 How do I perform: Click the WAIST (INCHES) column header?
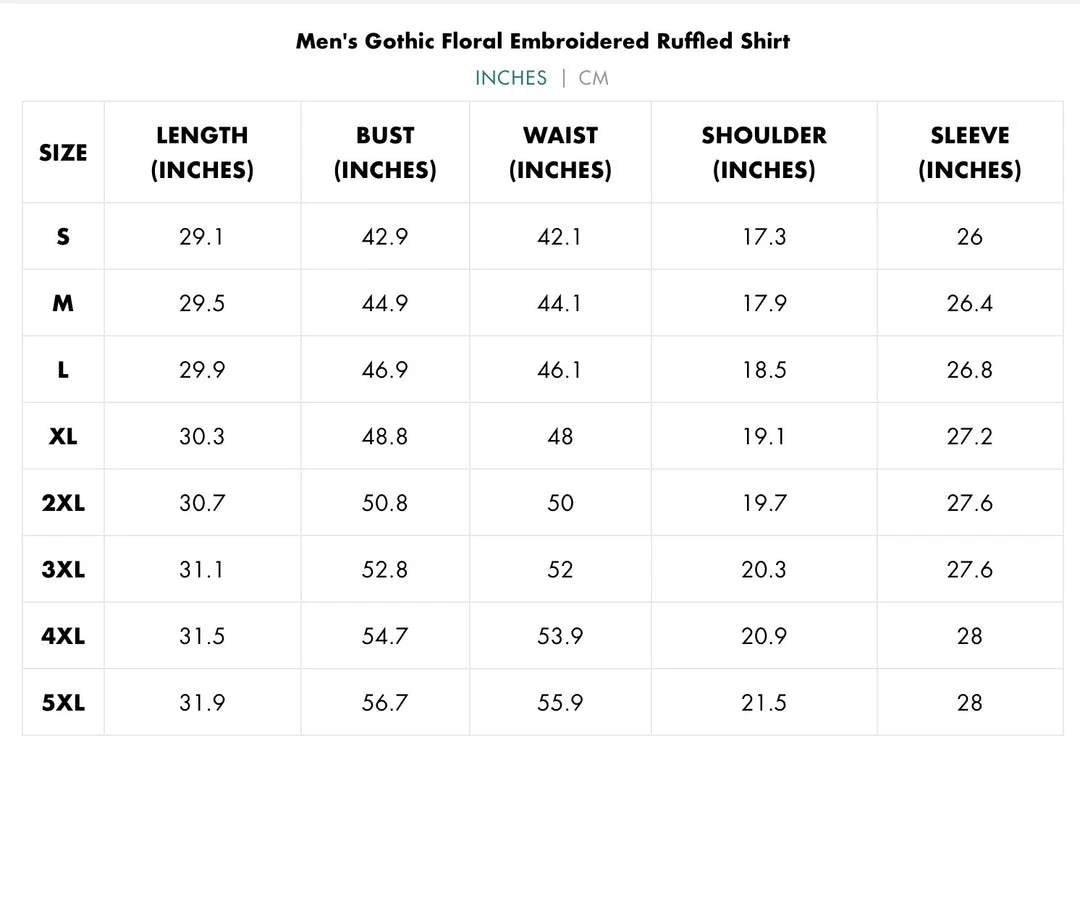[x=560, y=153]
